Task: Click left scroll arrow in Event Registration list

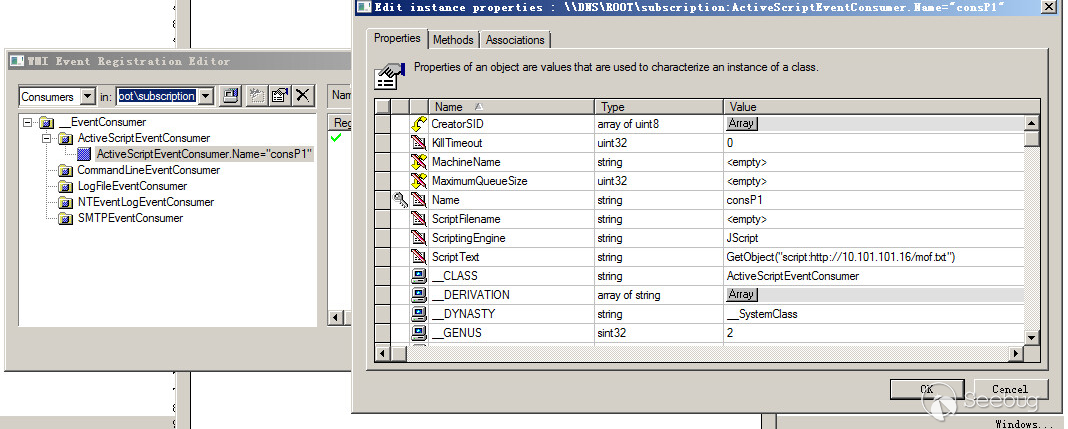Action: (335, 318)
